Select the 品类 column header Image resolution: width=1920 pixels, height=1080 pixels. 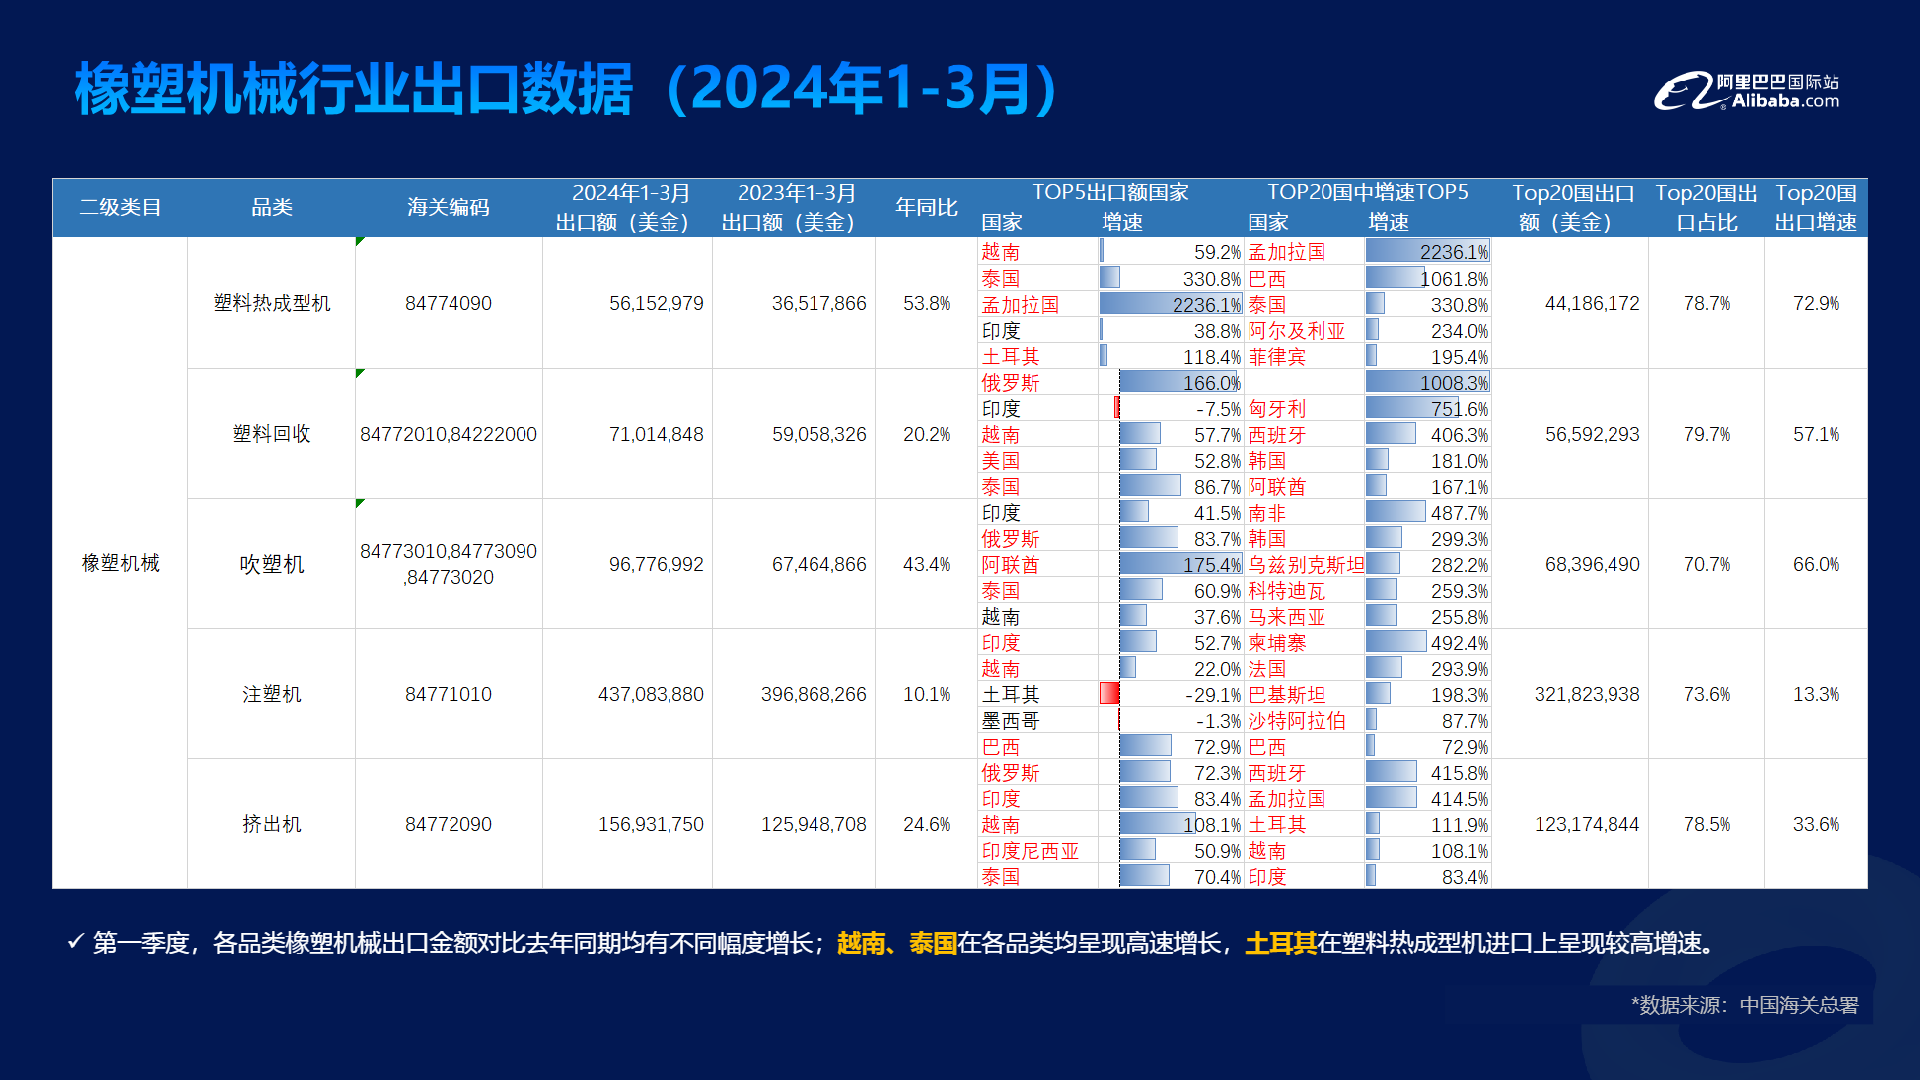coord(271,207)
